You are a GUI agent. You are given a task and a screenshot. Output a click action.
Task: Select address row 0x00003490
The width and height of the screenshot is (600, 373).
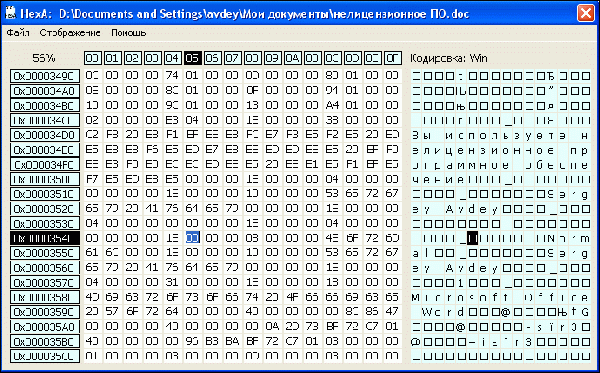point(45,76)
